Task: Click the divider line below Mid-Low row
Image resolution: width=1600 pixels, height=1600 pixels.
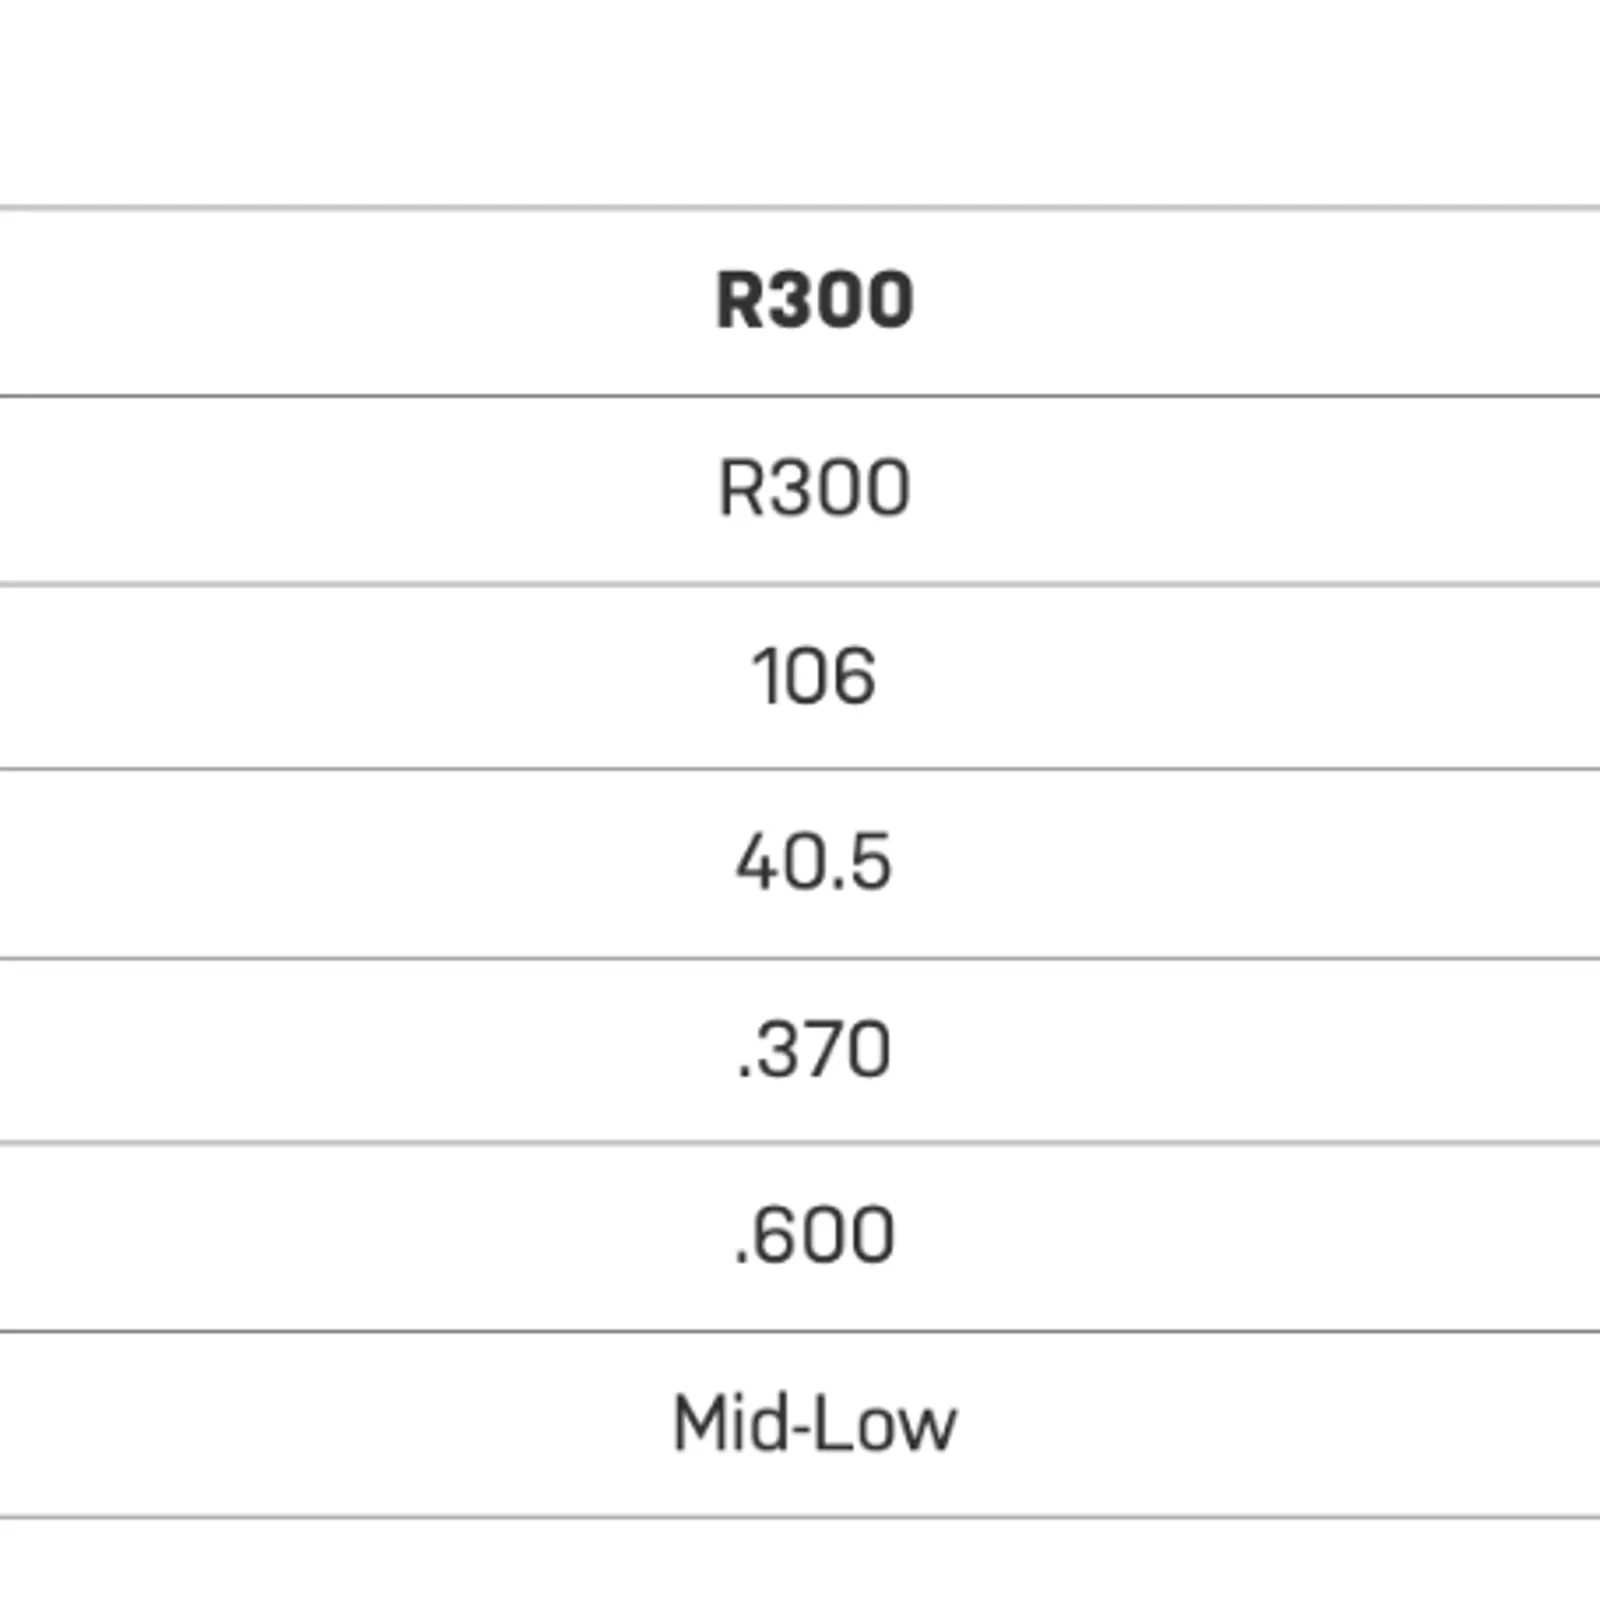Action: pos(800,1517)
